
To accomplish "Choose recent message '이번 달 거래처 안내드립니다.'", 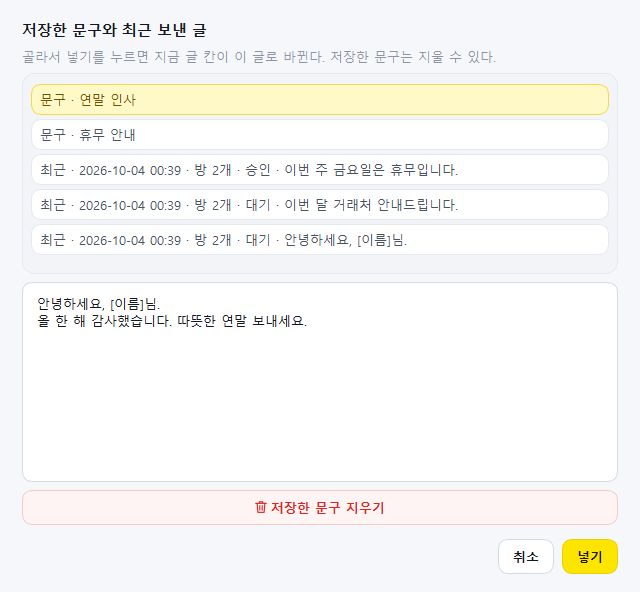I will (x=320, y=205).
